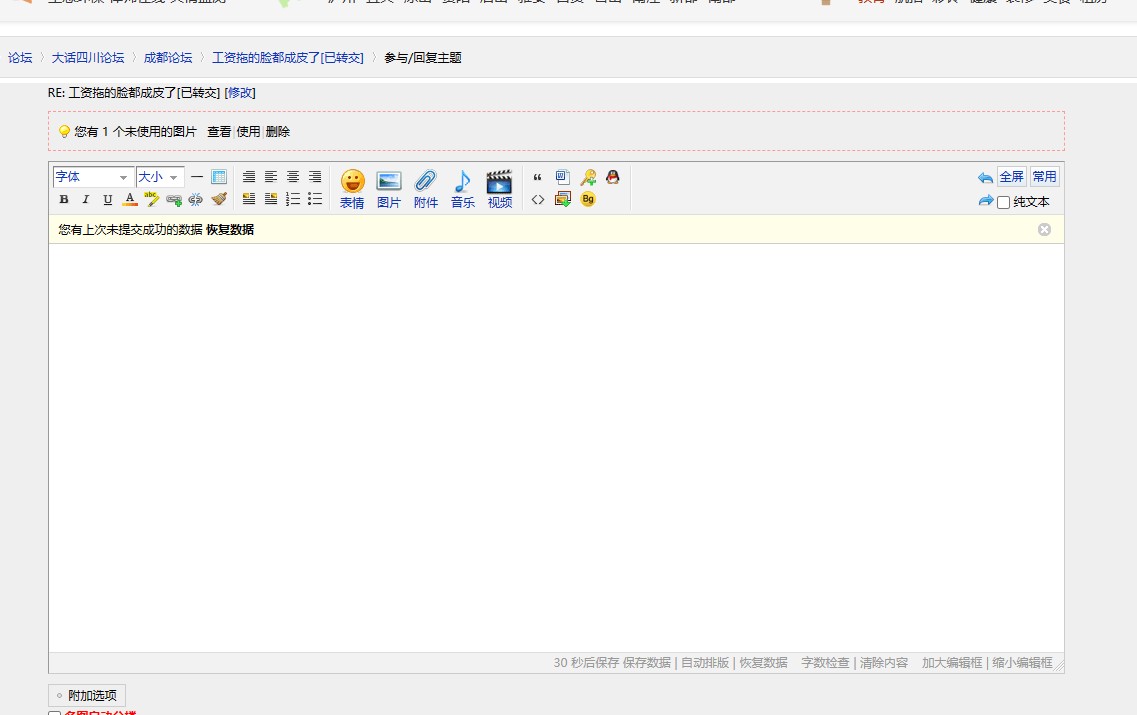The height and width of the screenshot is (715, 1137).
Task: Go to 论坛 in the breadcrumb
Action: click(20, 57)
